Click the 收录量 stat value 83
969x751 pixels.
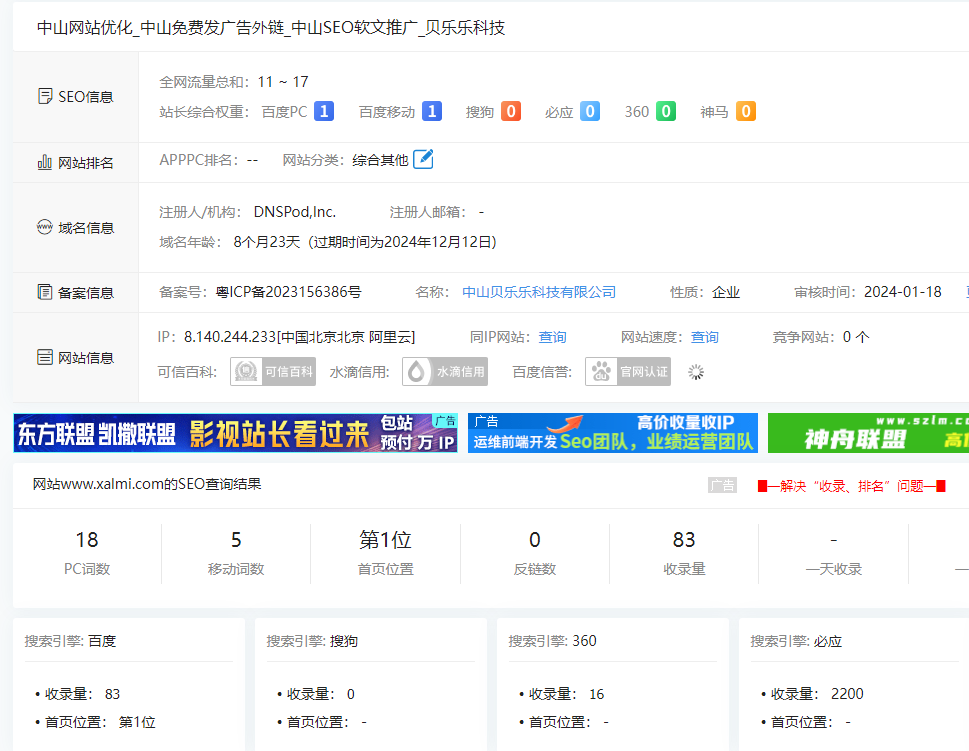(684, 540)
